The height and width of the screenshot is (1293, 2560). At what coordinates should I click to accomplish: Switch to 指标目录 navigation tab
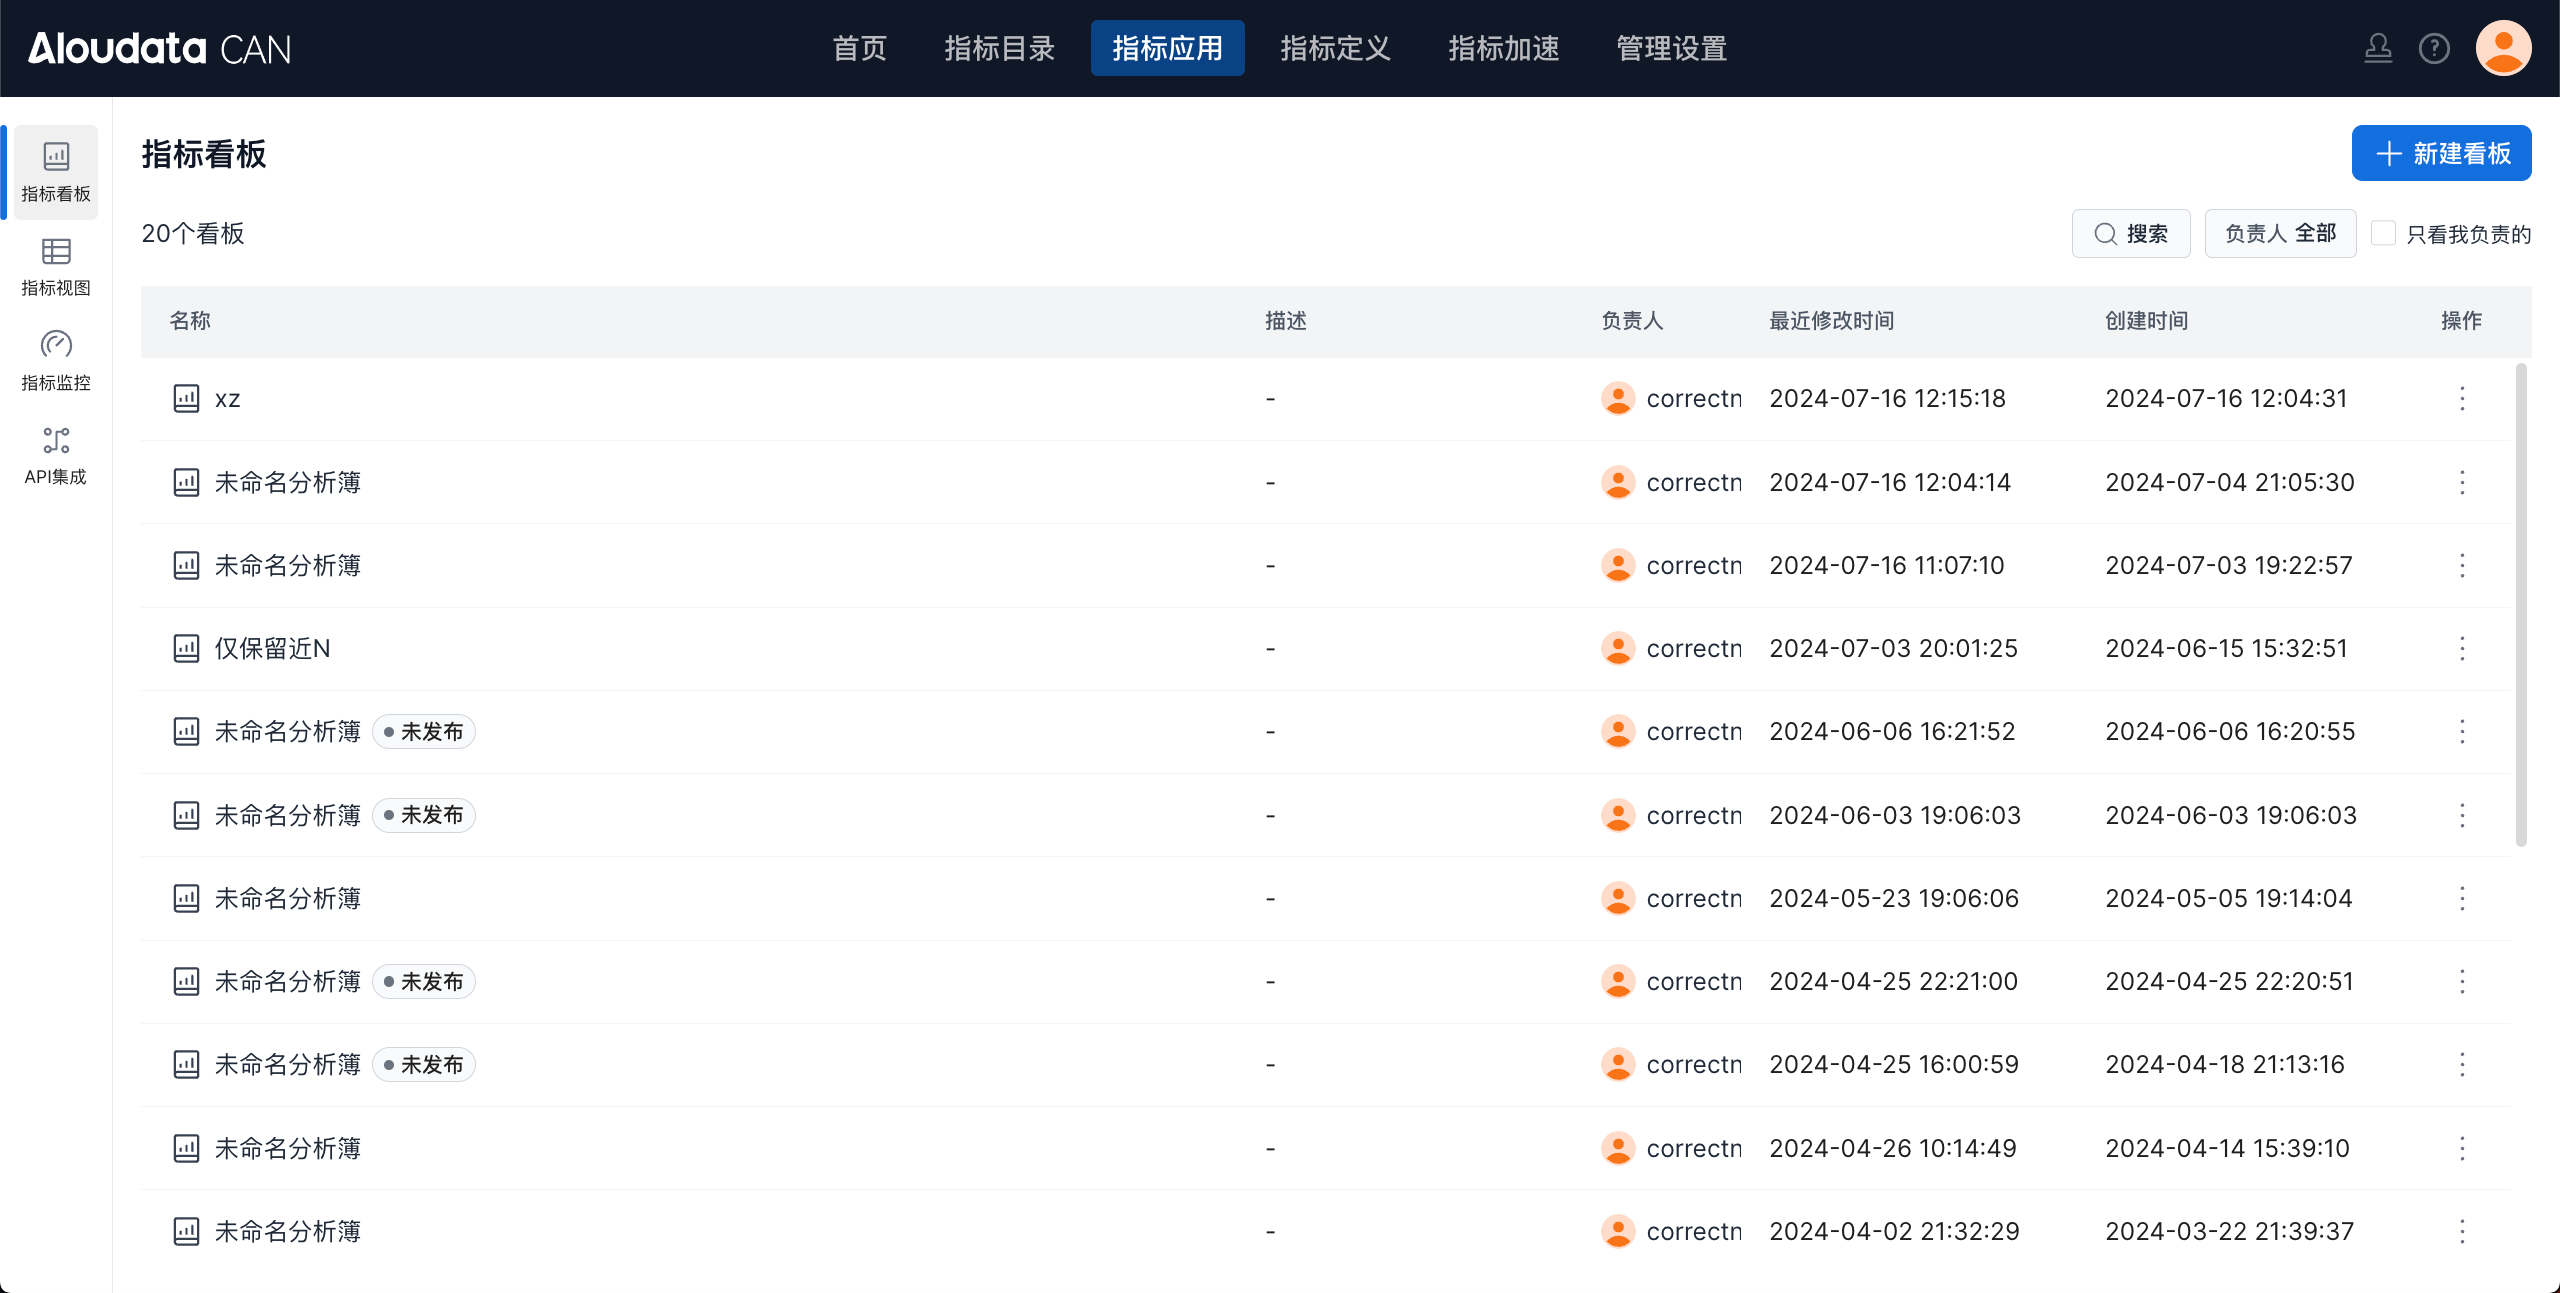tap(999, 48)
